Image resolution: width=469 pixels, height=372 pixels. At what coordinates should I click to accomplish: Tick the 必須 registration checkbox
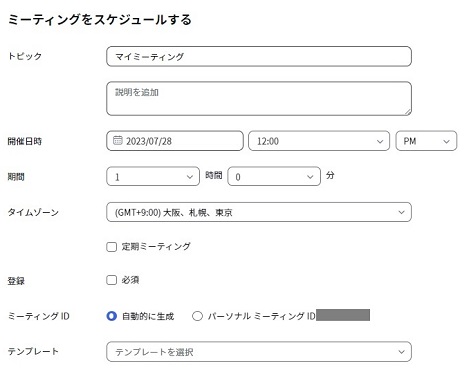[x=111, y=280]
